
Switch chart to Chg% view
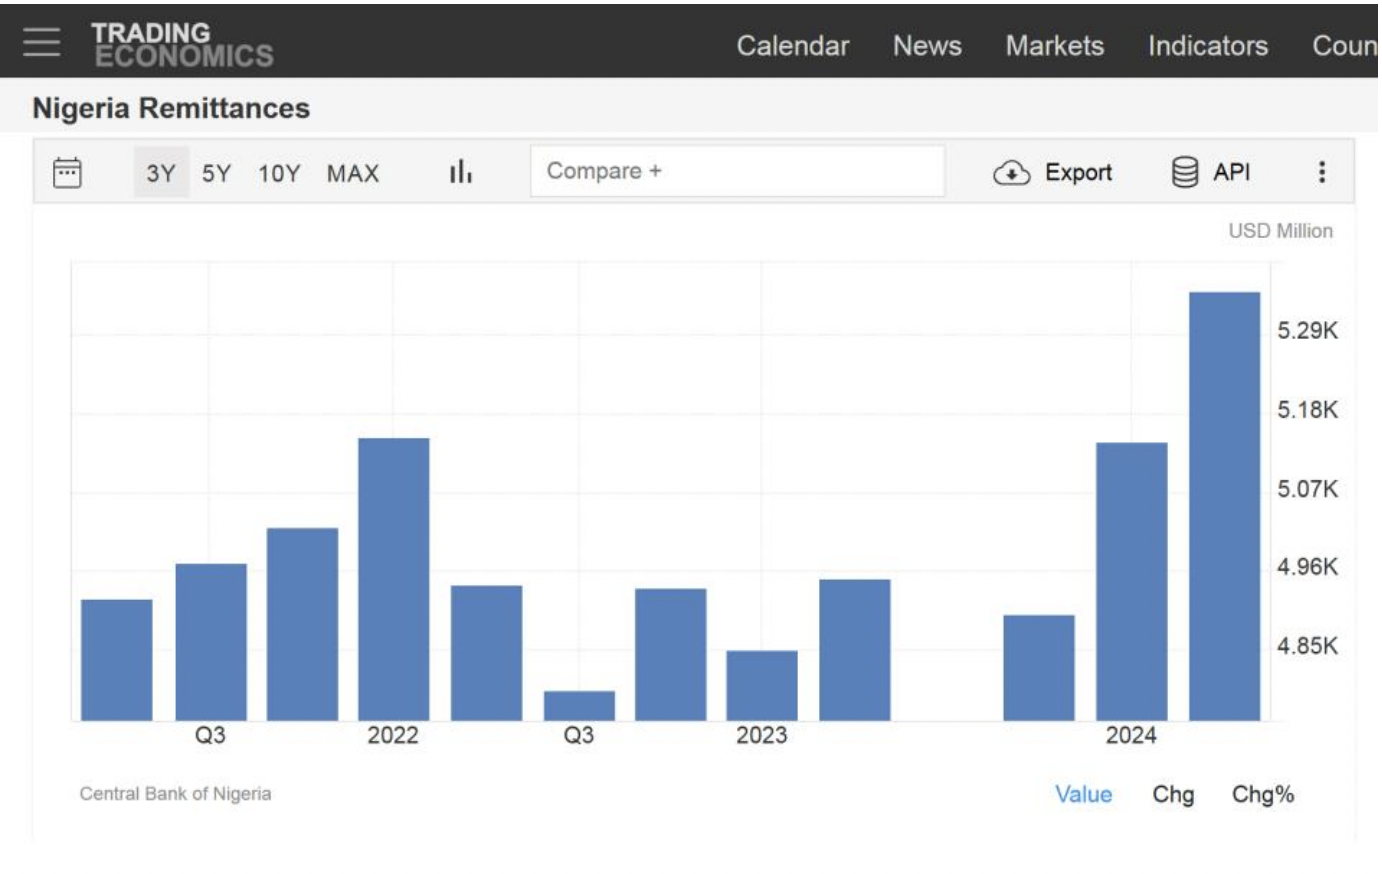[x=1262, y=794]
